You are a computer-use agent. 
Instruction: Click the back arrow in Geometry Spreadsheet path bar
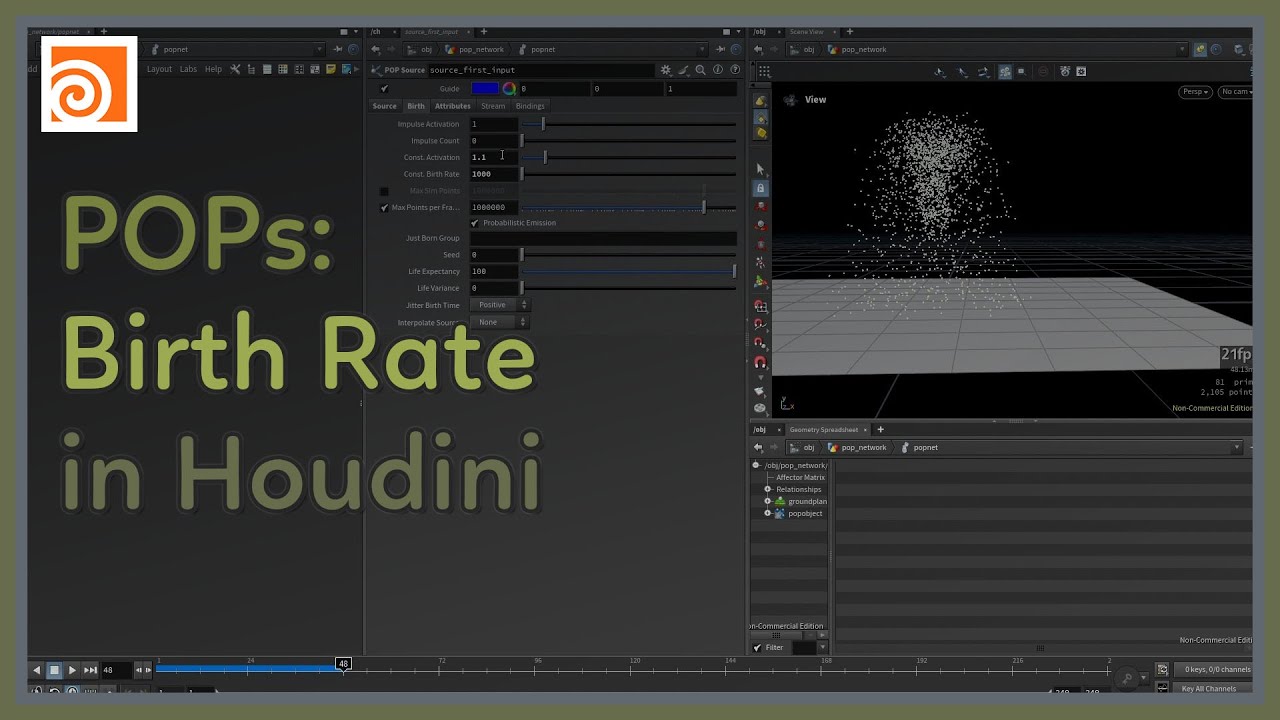758,447
